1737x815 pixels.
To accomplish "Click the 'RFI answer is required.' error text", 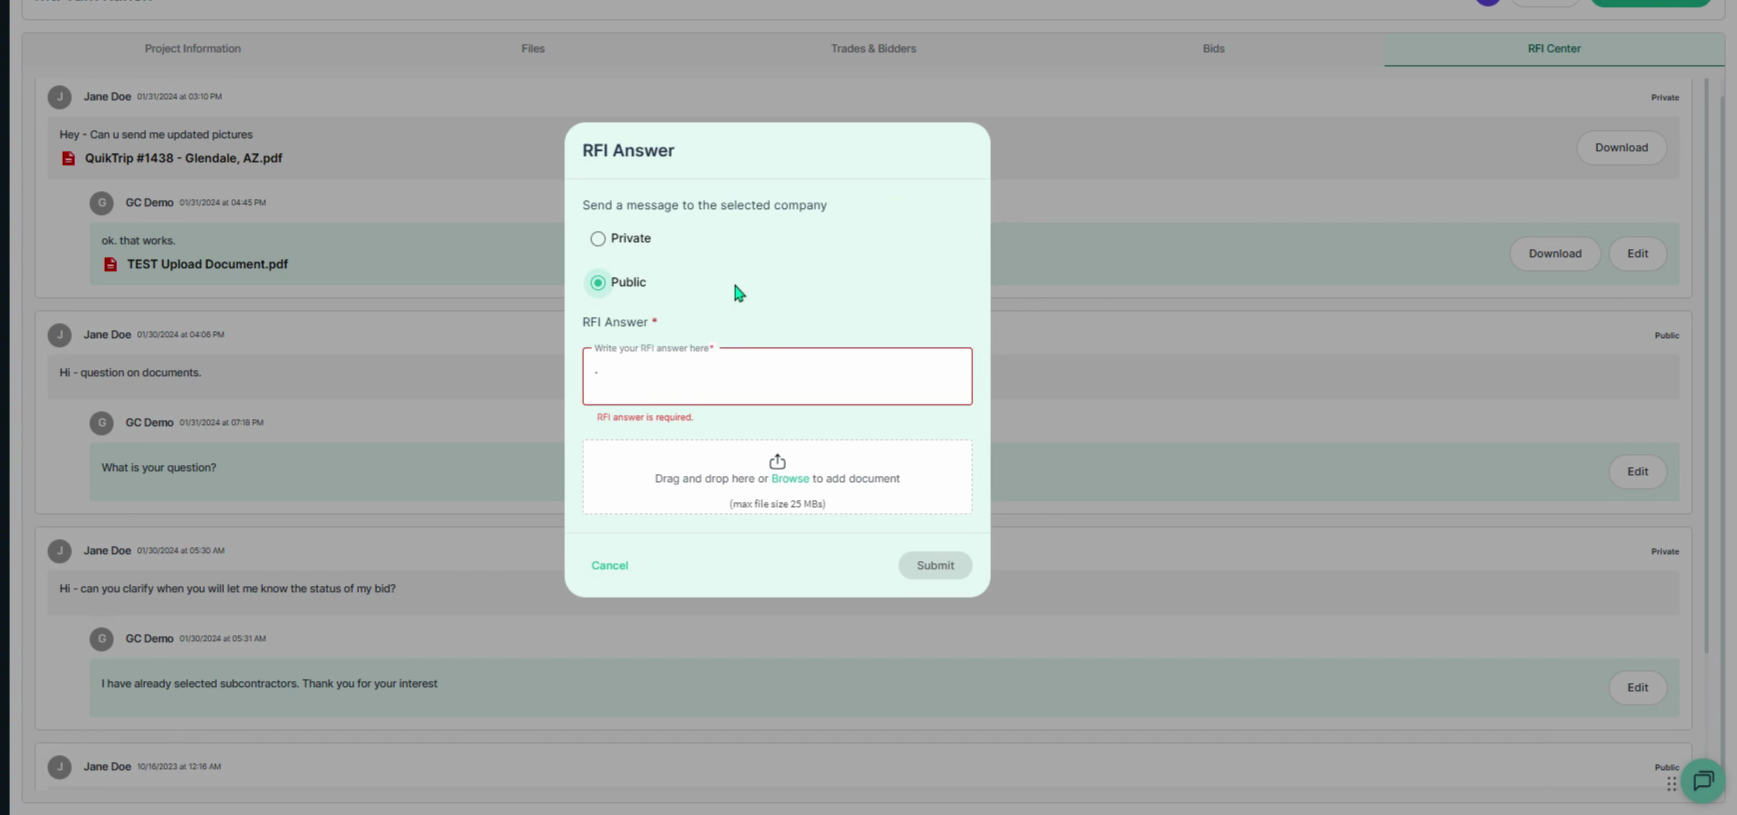I will tap(645, 417).
